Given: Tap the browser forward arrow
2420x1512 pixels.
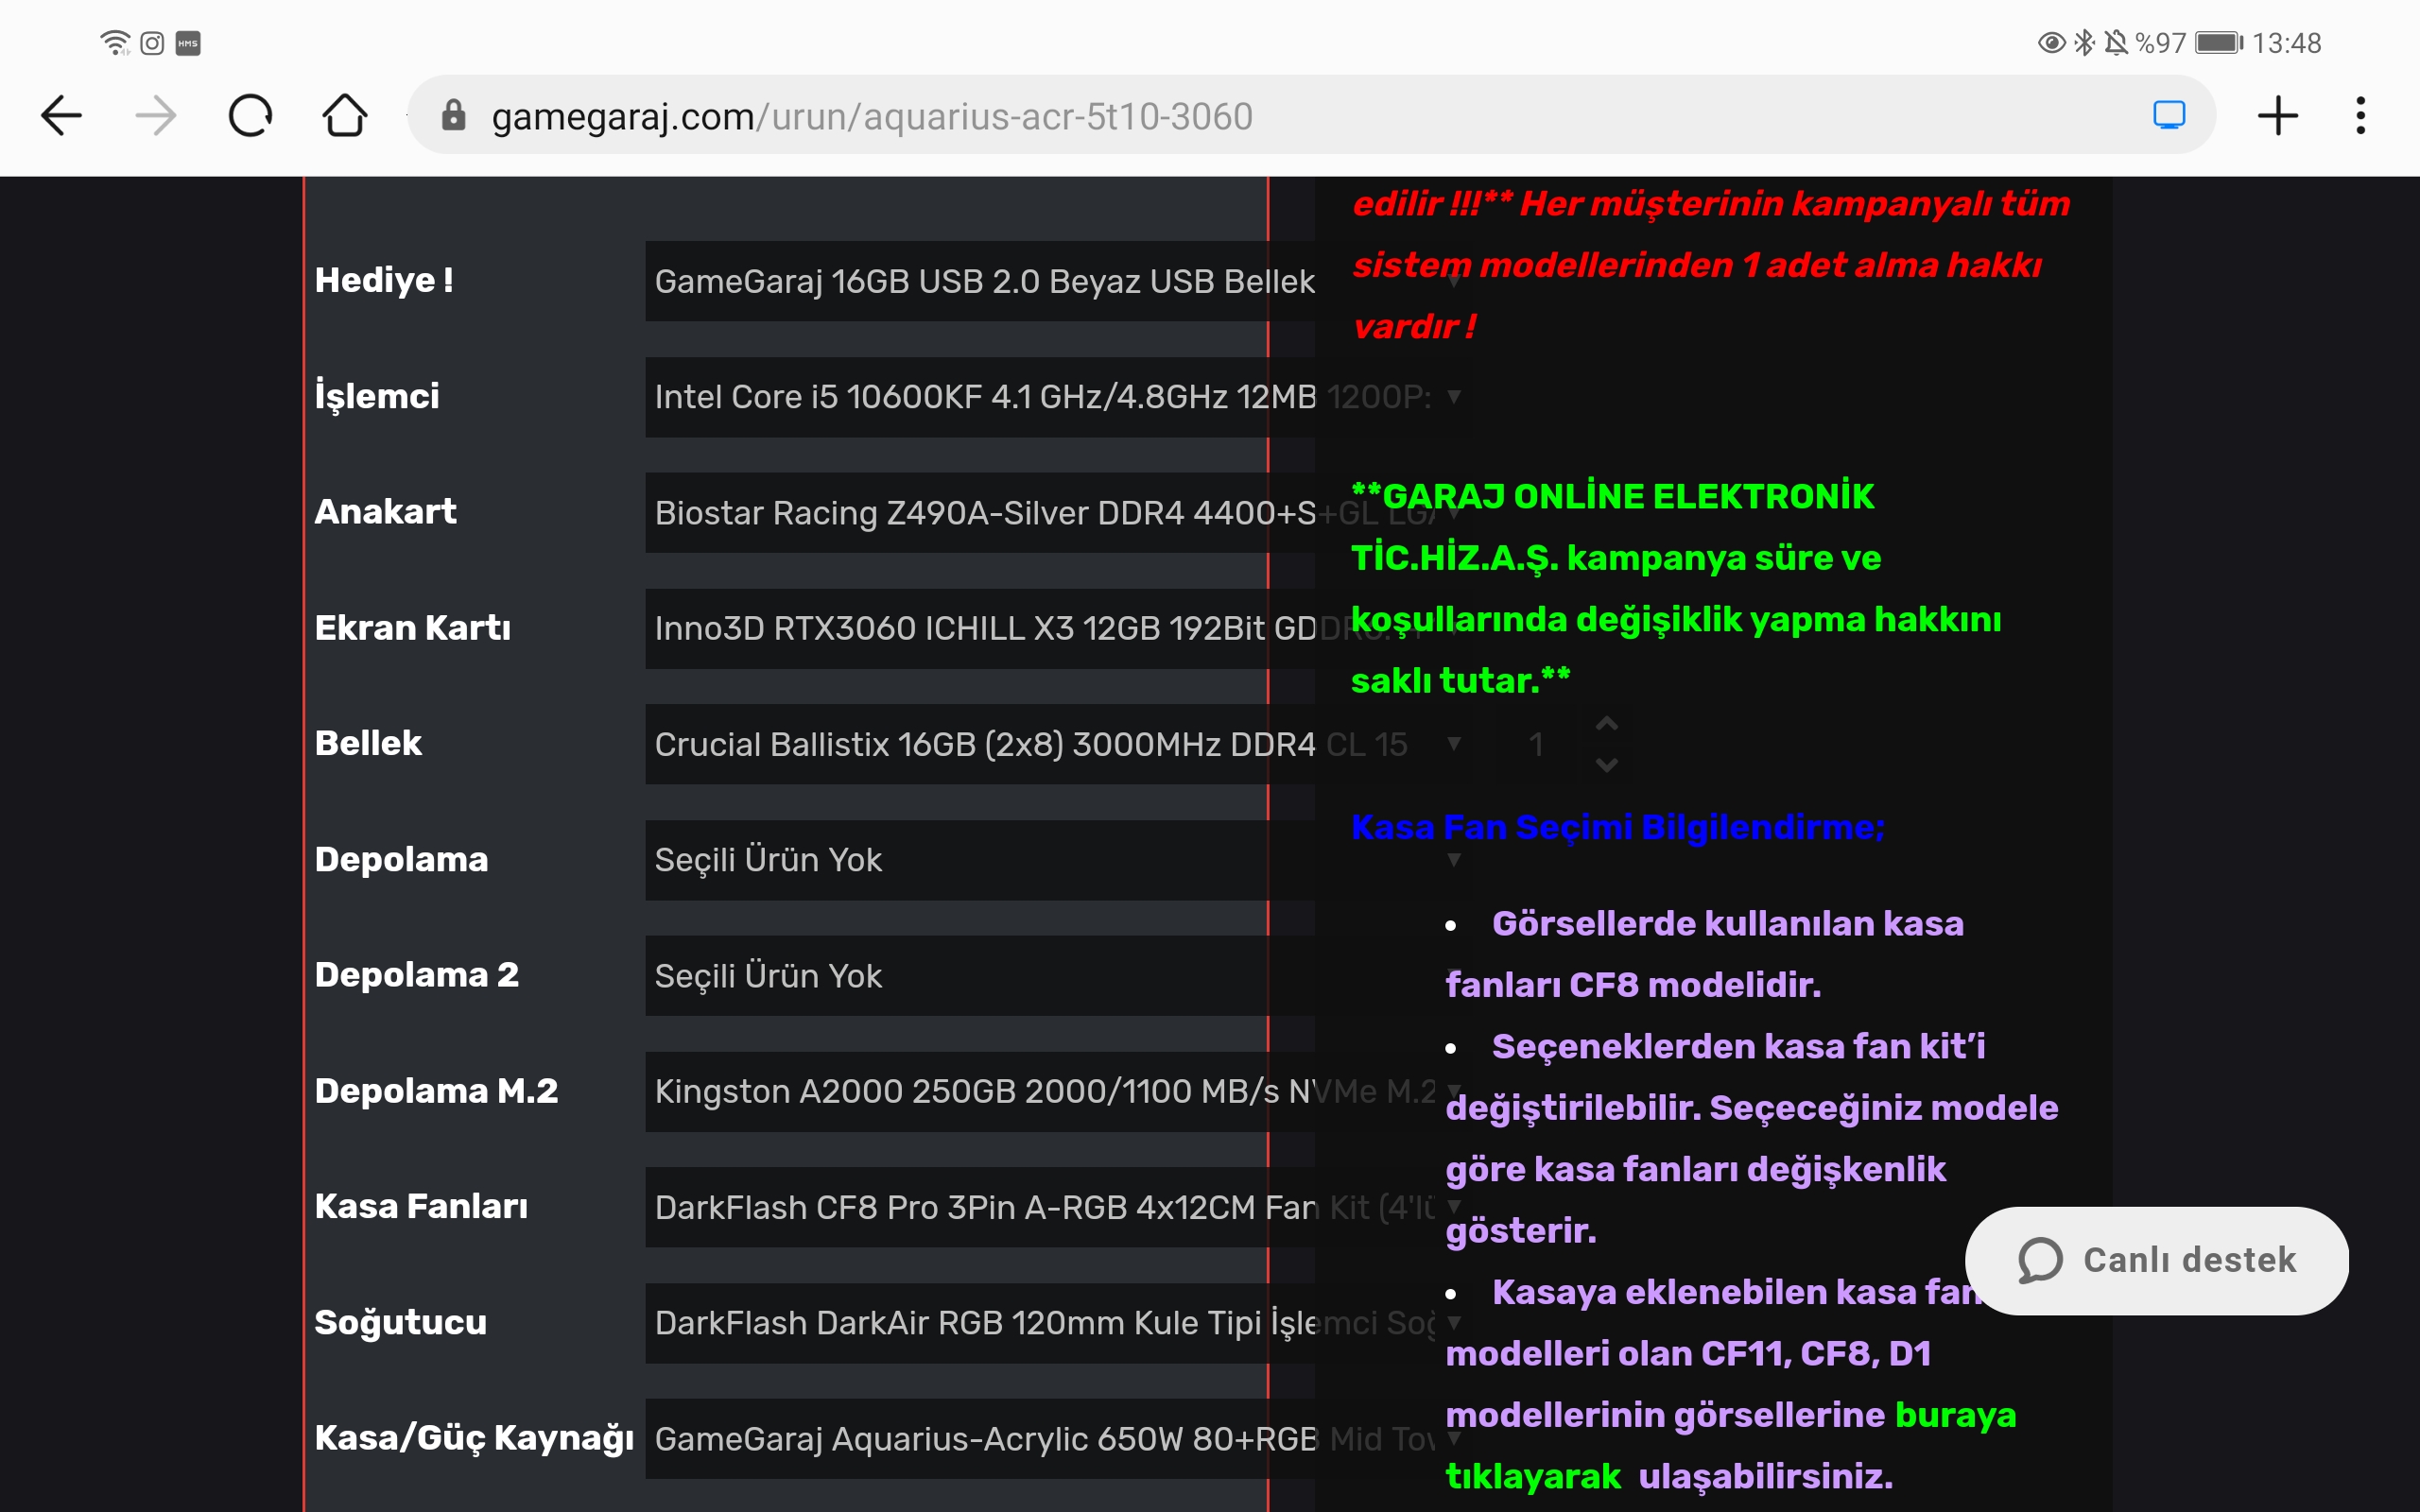Looking at the screenshot, I should point(156,116).
